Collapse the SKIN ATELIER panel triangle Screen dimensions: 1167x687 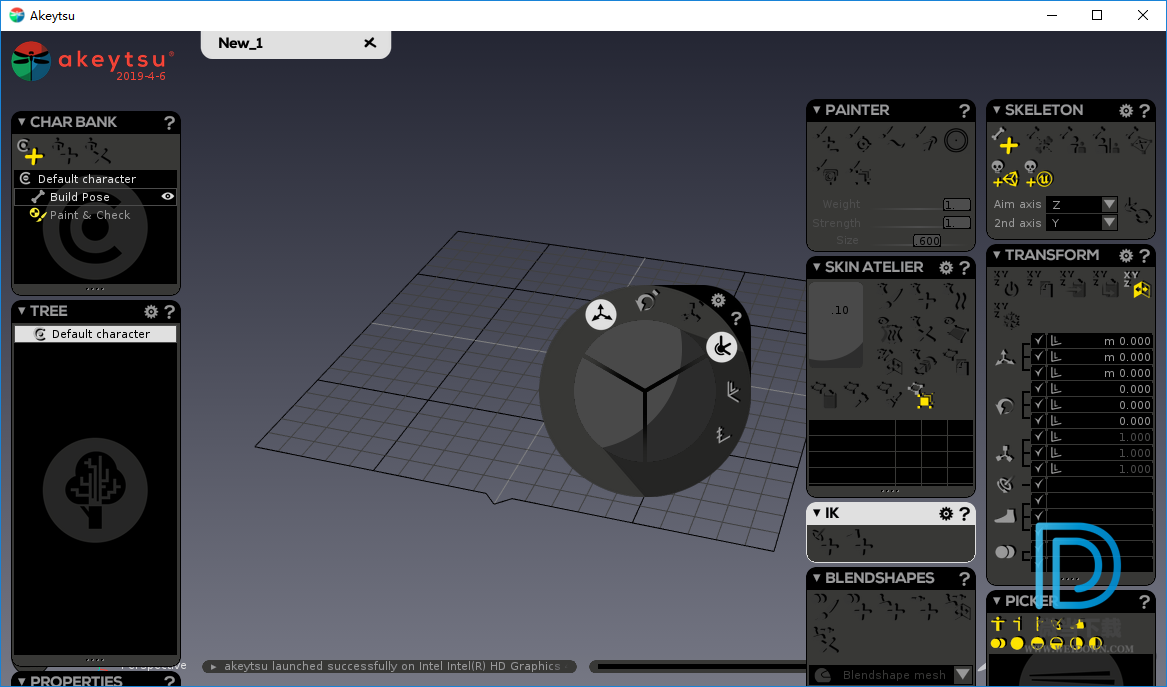816,266
